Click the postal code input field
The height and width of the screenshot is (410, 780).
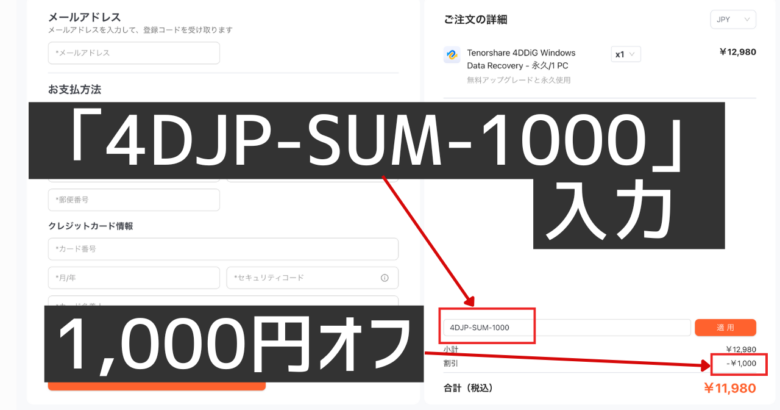134,200
